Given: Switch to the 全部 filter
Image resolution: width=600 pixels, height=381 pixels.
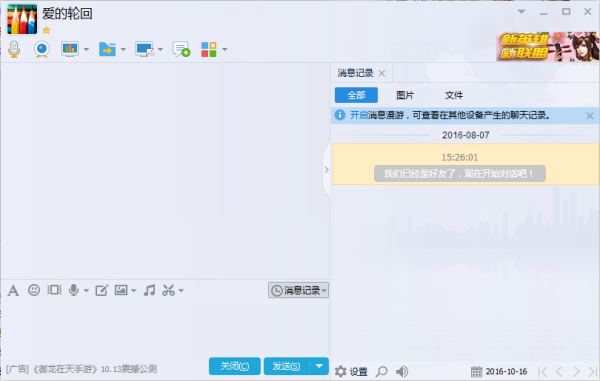Looking at the screenshot, I should pyautogui.click(x=356, y=95).
